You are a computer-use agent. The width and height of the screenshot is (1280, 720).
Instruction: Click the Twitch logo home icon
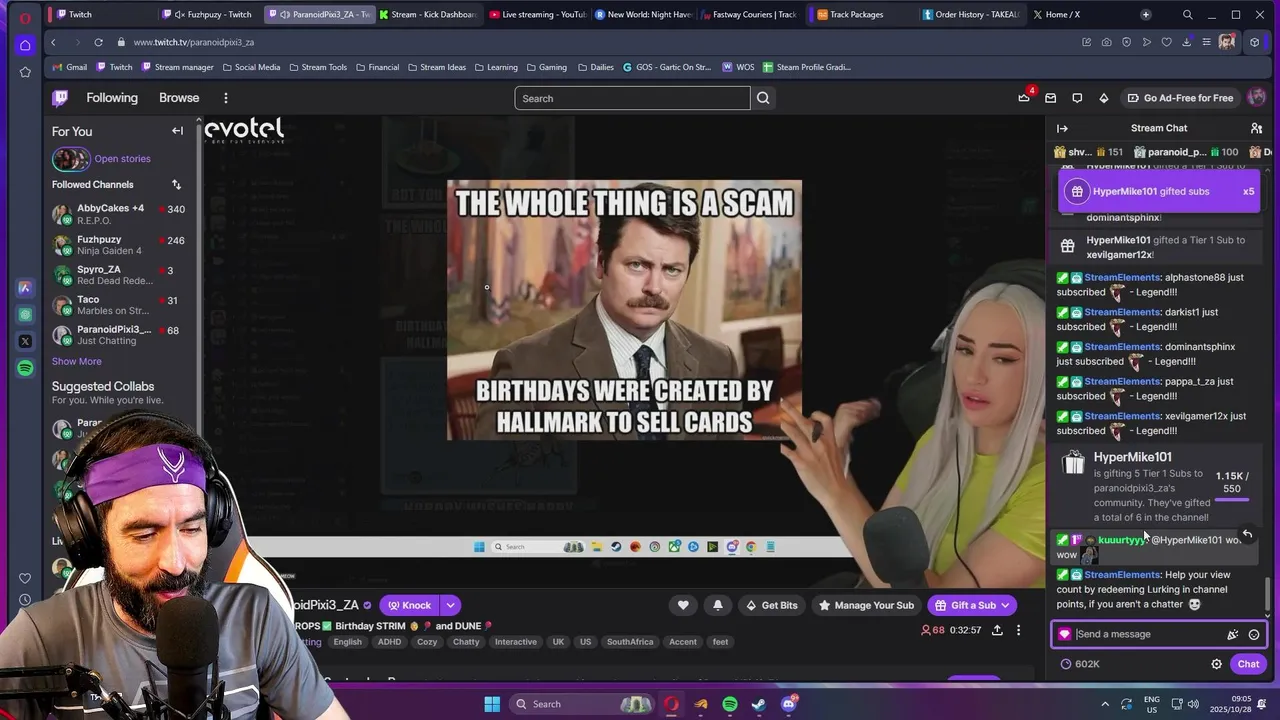click(60, 98)
